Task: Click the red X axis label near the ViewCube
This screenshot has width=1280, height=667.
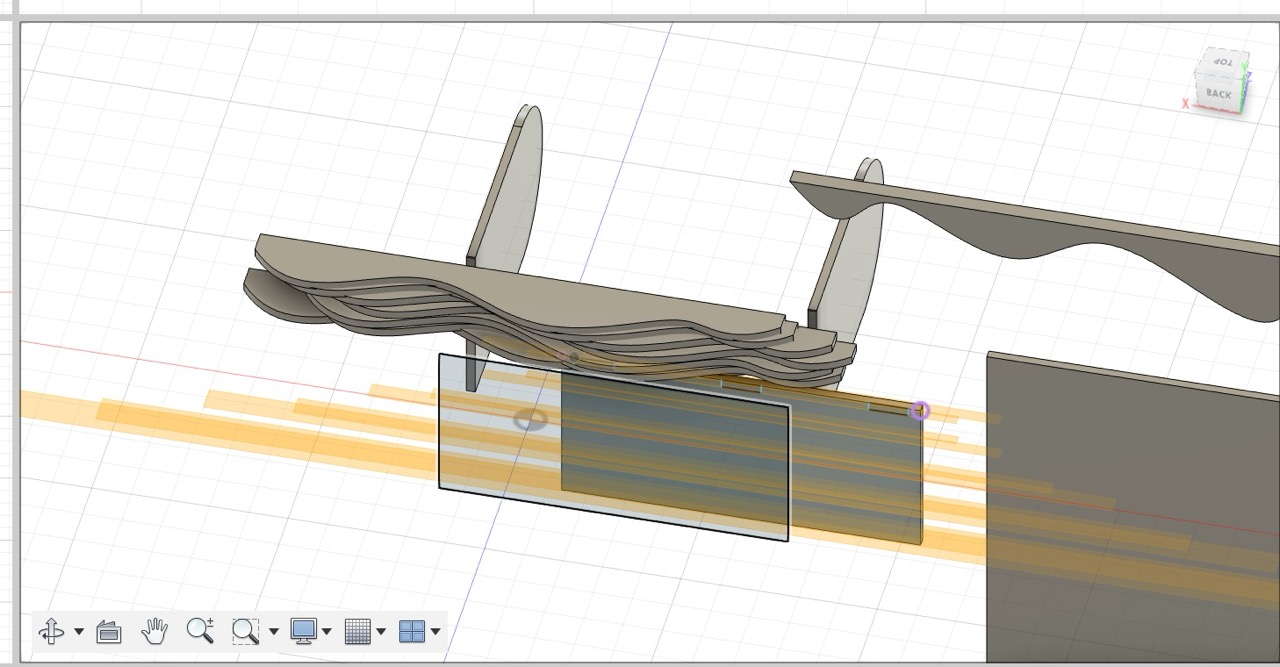Action: tap(1186, 103)
